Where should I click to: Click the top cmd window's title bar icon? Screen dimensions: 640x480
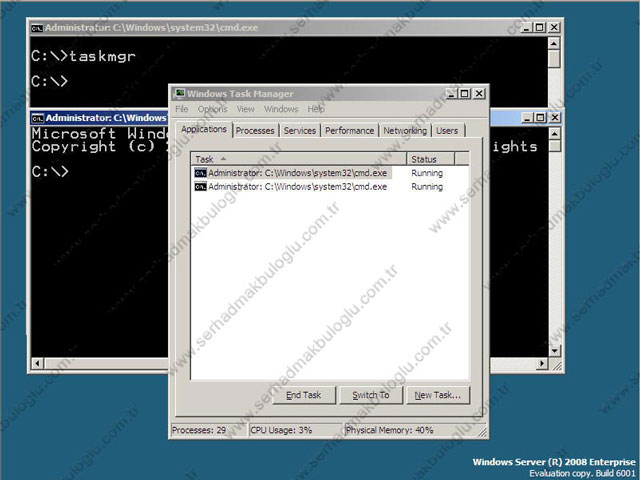[x=37, y=28]
